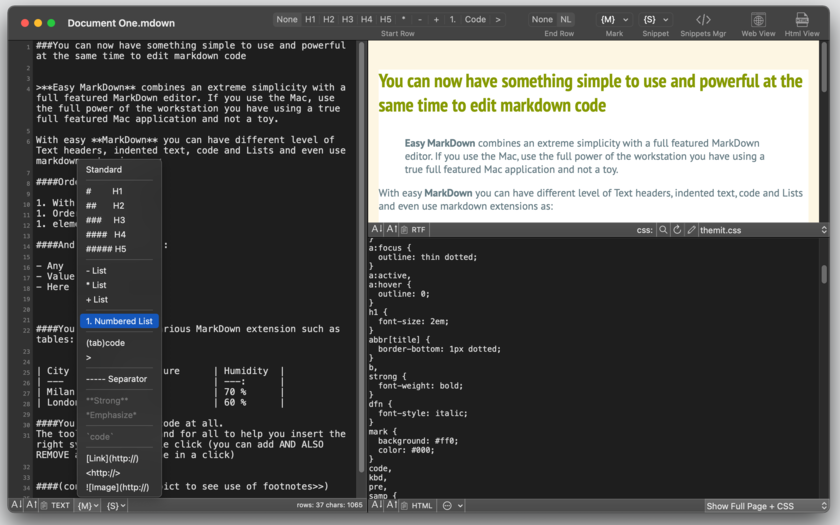Choose '# H1' from the popup menu
The image size is (840, 525).
119,191
